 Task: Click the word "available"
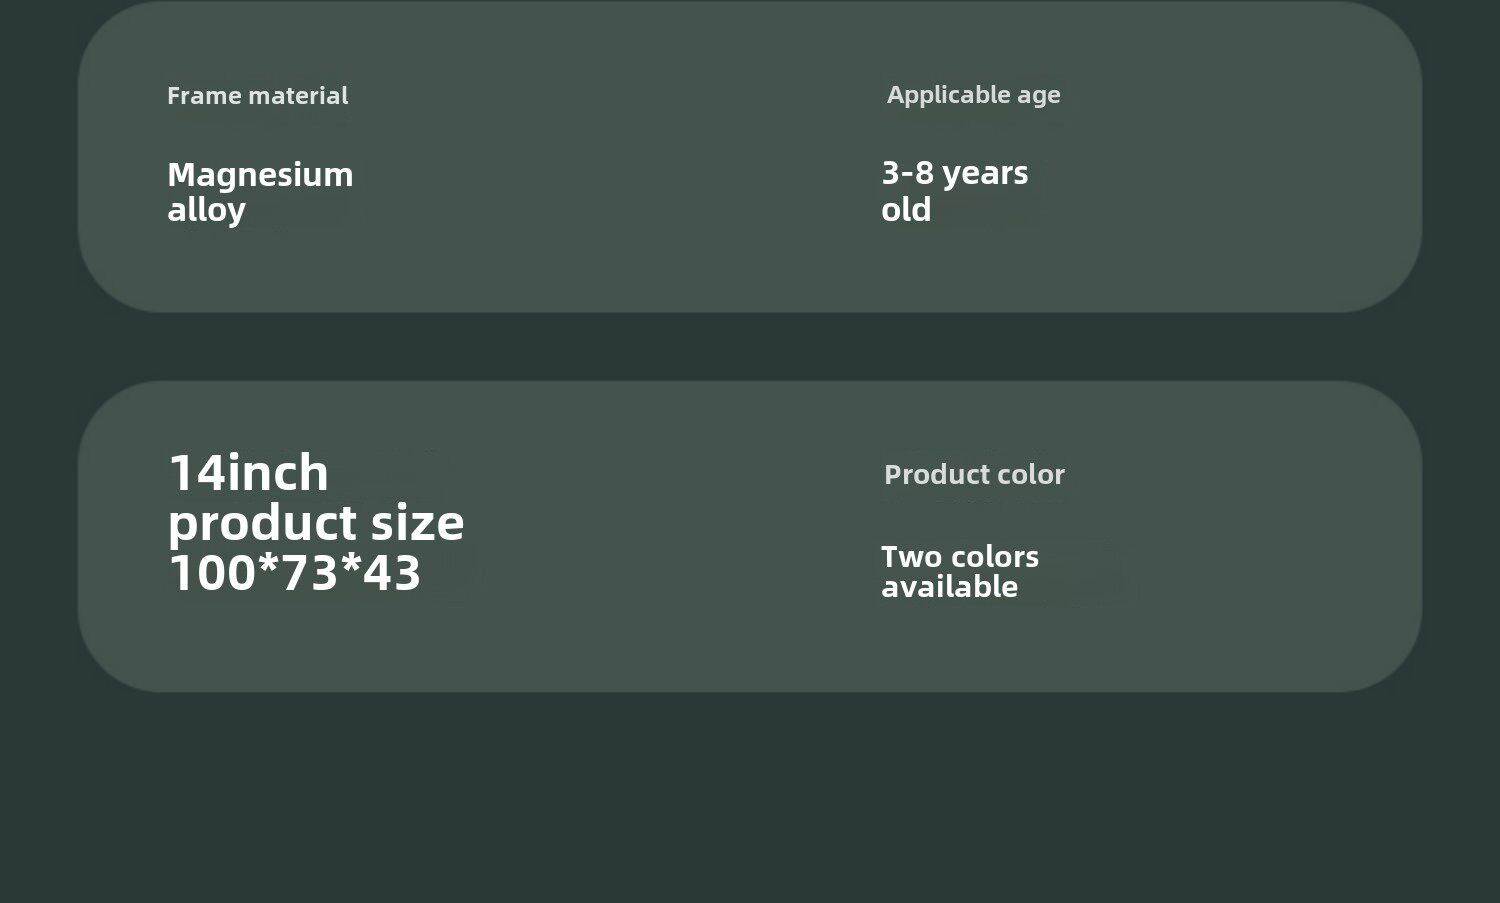pos(949,587)
